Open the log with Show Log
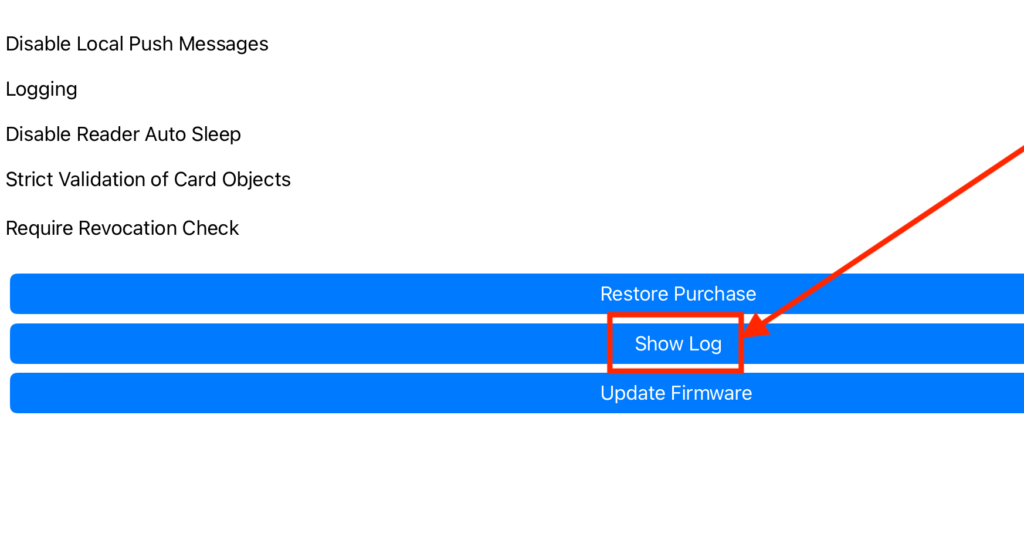 (517, 343)
